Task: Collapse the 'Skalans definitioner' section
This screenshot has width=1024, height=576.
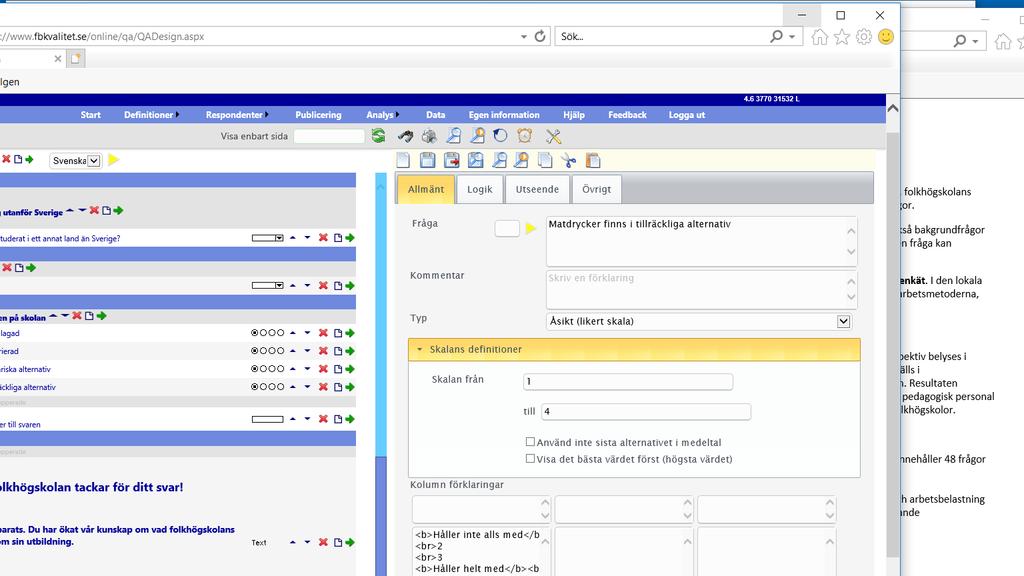Action: click(x=633, y=349)
